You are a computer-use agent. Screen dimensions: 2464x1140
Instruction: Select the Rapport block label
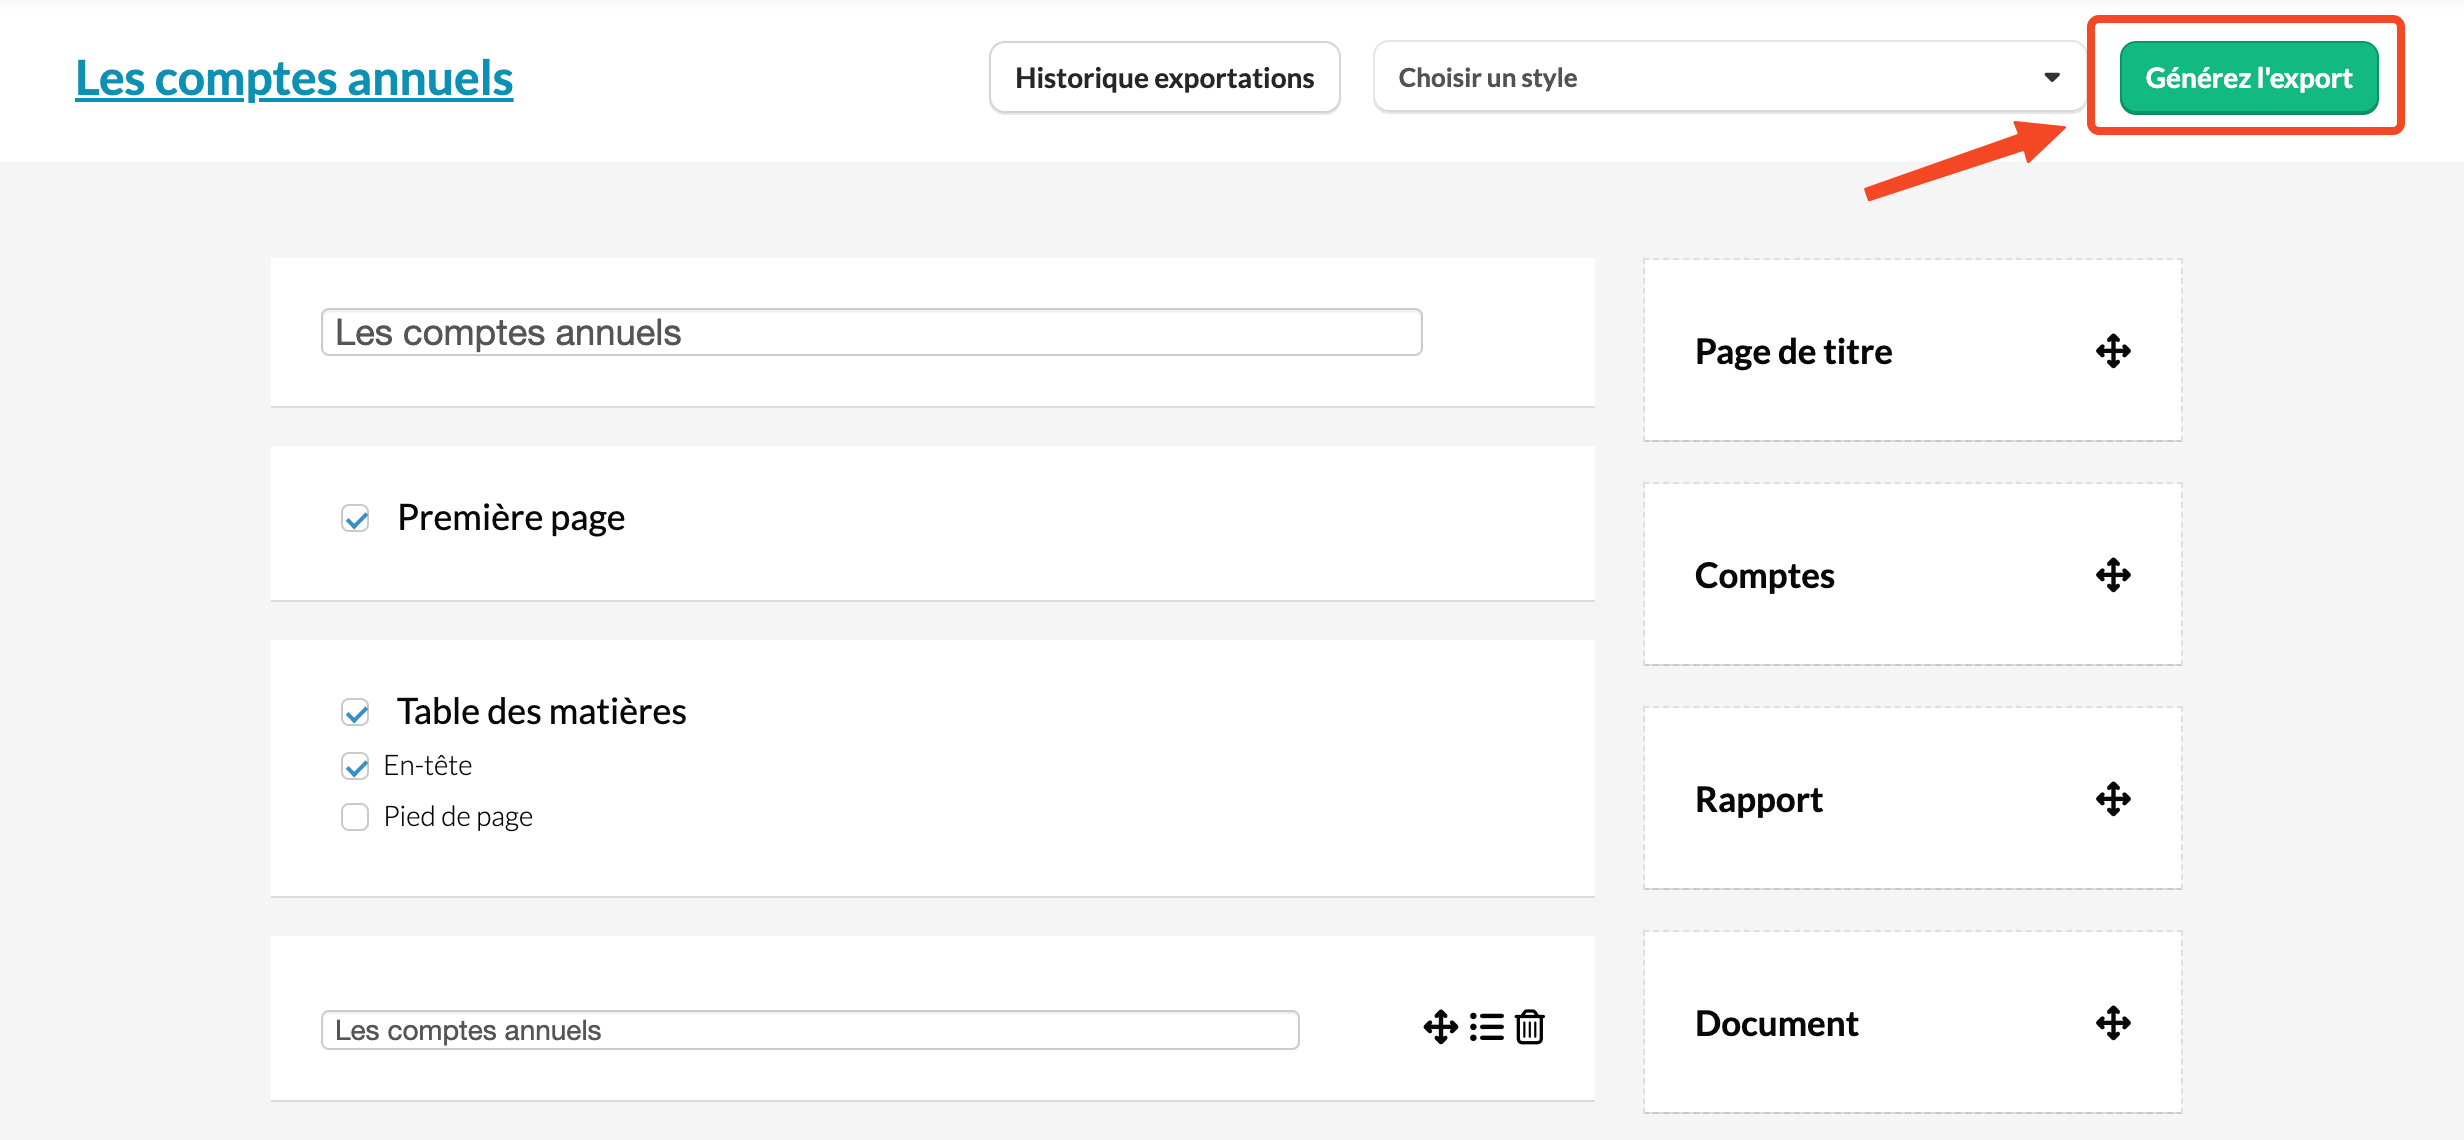(1758, 800)
